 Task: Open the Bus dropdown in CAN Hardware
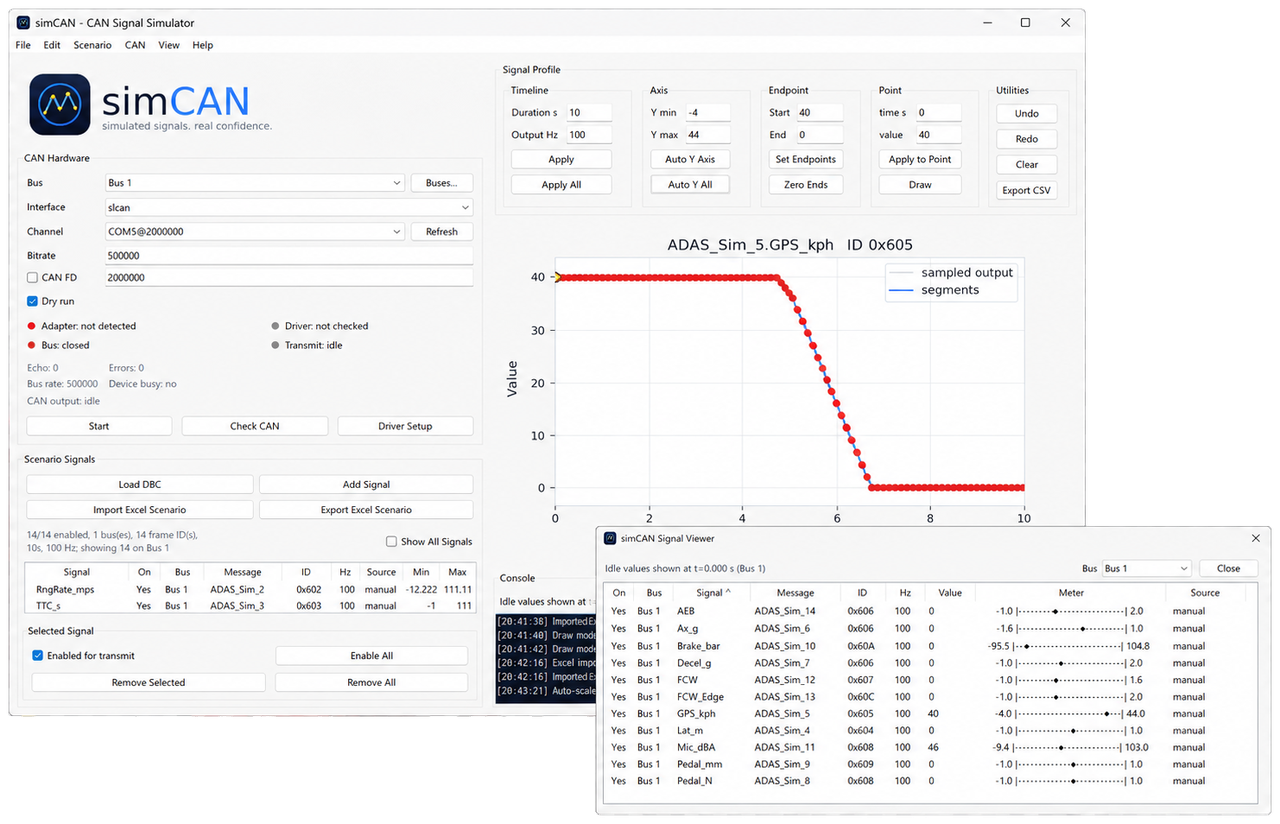point(254,183)
